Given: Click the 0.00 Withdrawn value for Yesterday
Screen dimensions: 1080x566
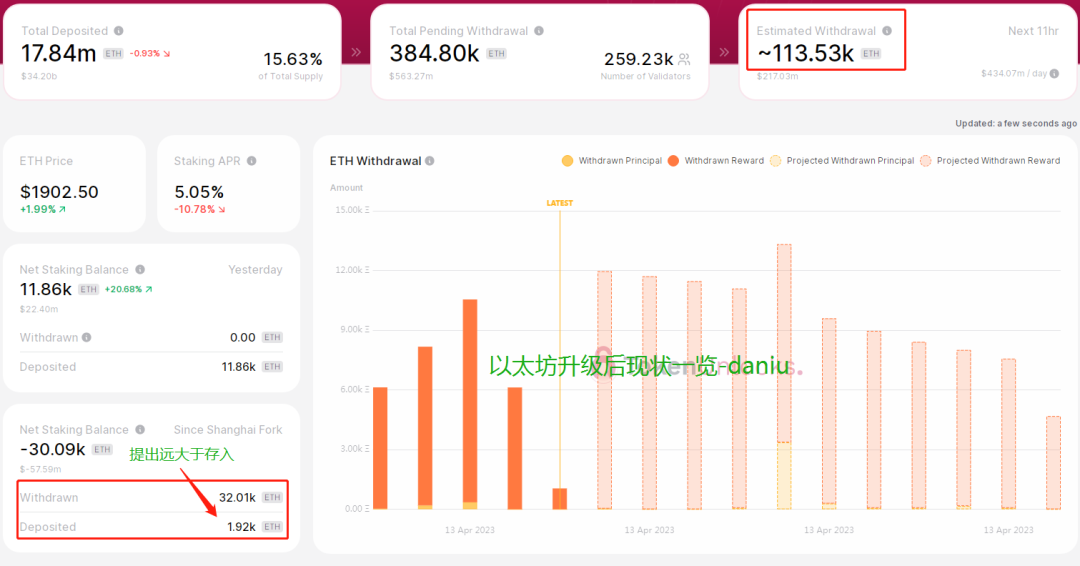Looking at the screenshot, I should pos(242,337).
